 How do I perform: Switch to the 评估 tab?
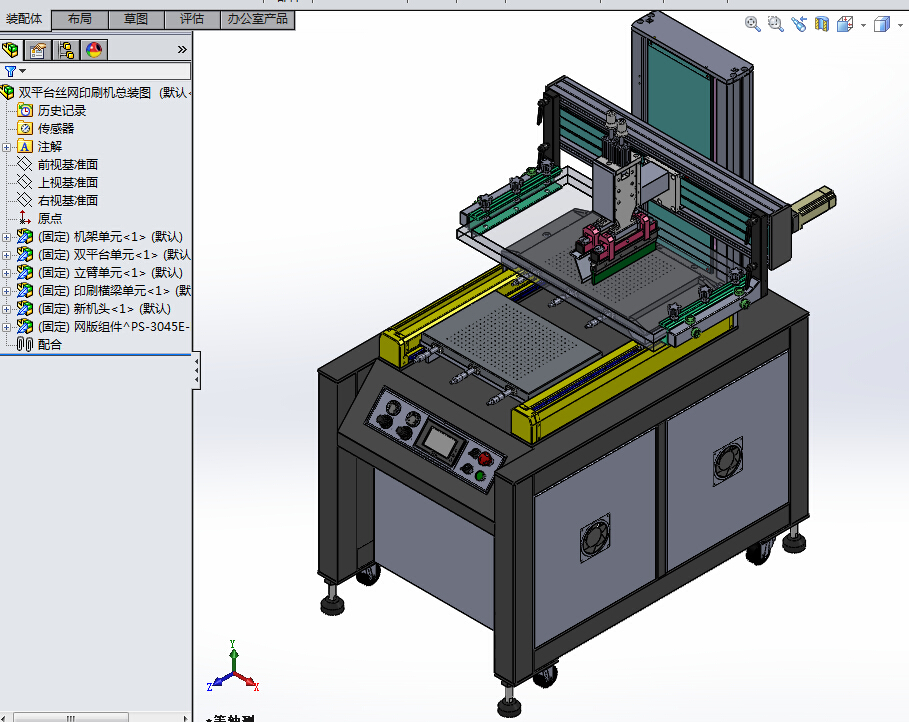192,19
